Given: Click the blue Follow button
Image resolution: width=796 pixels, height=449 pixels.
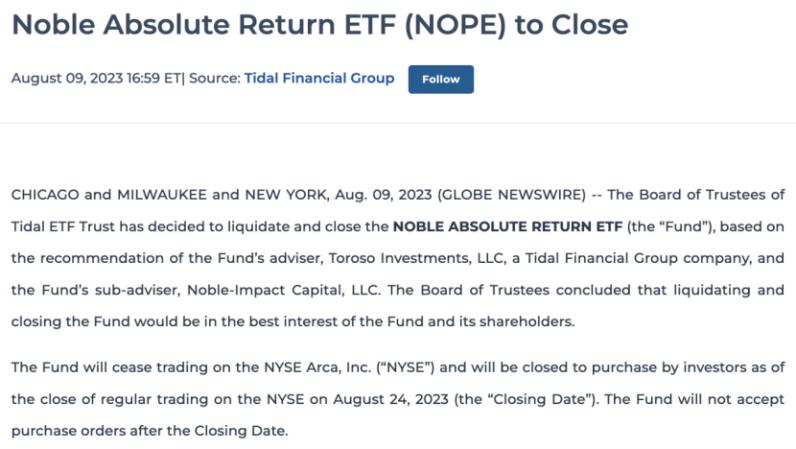Looking at the screenshot, I should pyautogui.click(x=440, y=79).
